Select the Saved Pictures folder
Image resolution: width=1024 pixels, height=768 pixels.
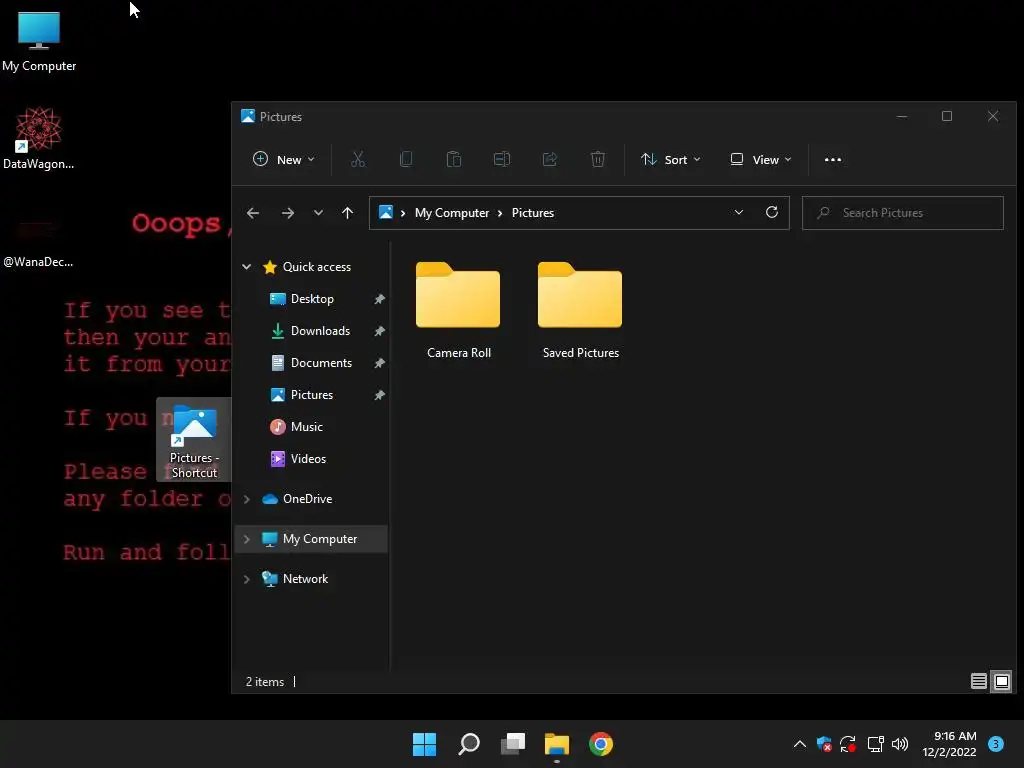coord(581,310)
